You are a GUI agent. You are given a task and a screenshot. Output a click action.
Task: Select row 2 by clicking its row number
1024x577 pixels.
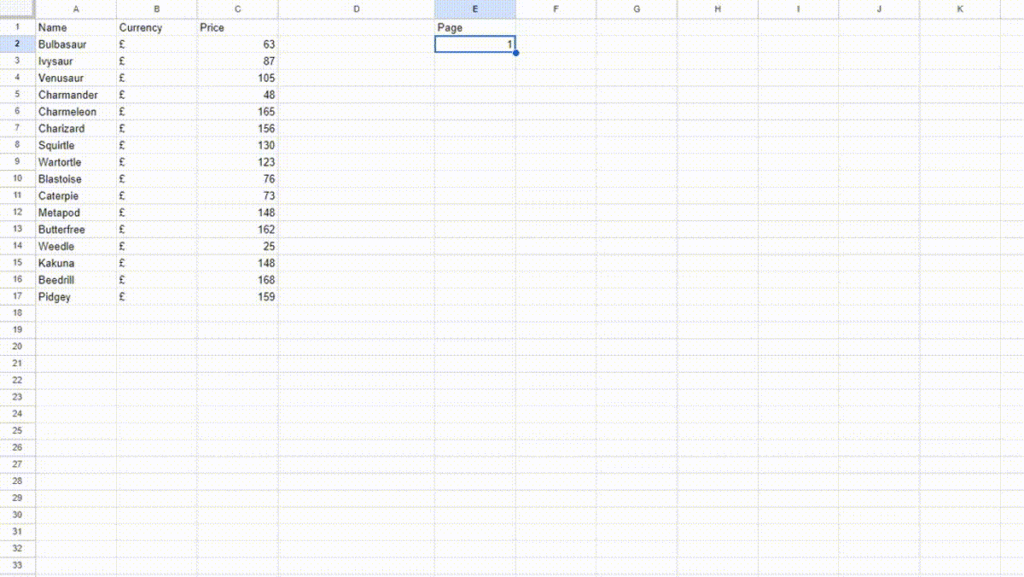coord(16,44)
